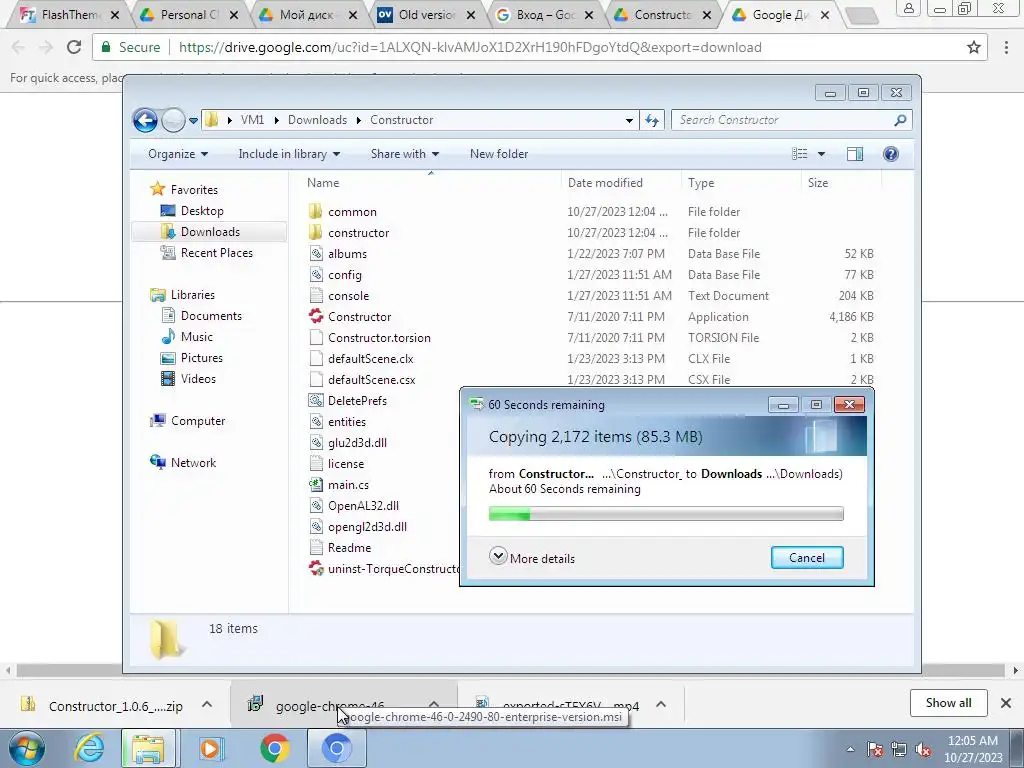Click the New folder button
The height and width of the screenshot is (768, 1024).
(x=499, y=154)
